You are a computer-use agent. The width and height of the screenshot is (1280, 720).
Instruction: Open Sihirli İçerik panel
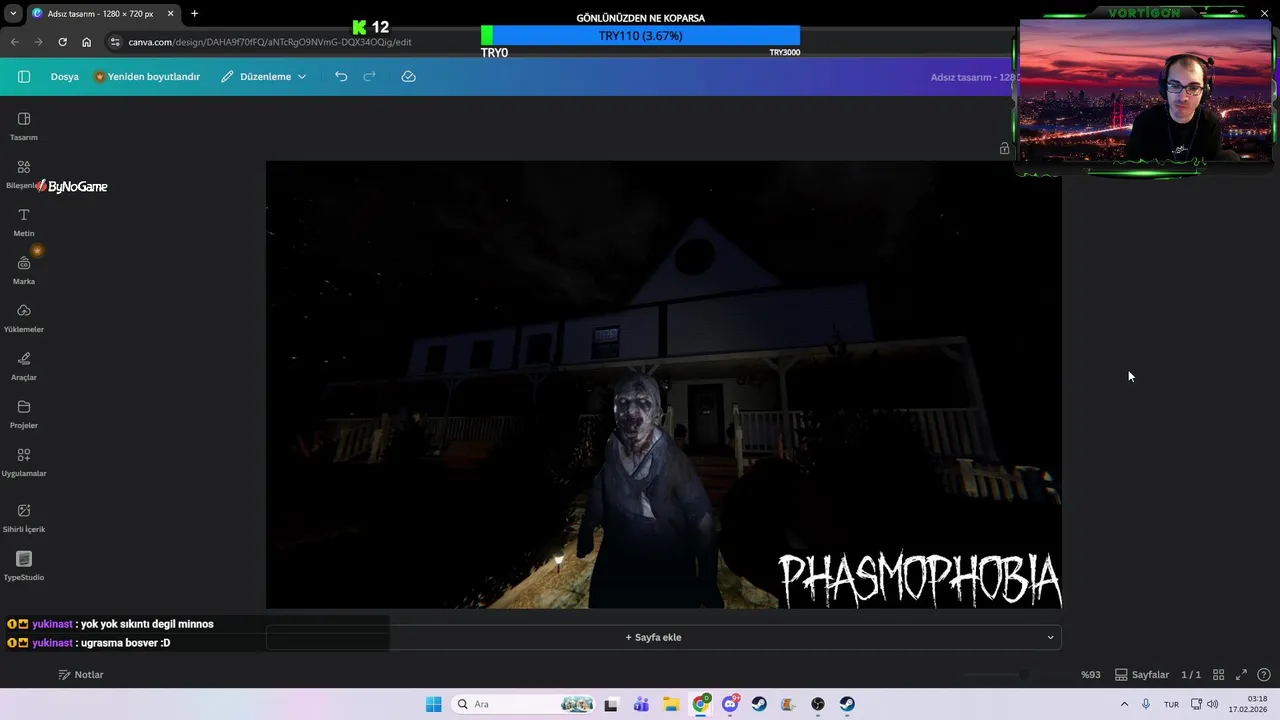[x=24, y=518]
